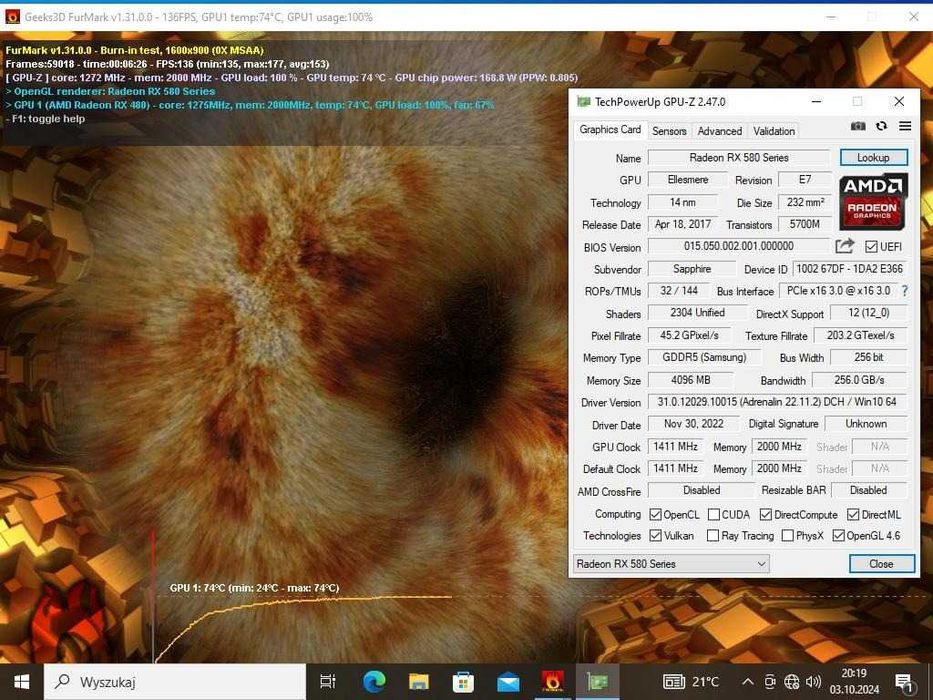Open Microsoft Edge from the taskbar
Image resolution: width=933 pixels, height=700 pixels.
pyautogui.click(x=374, y=682)
